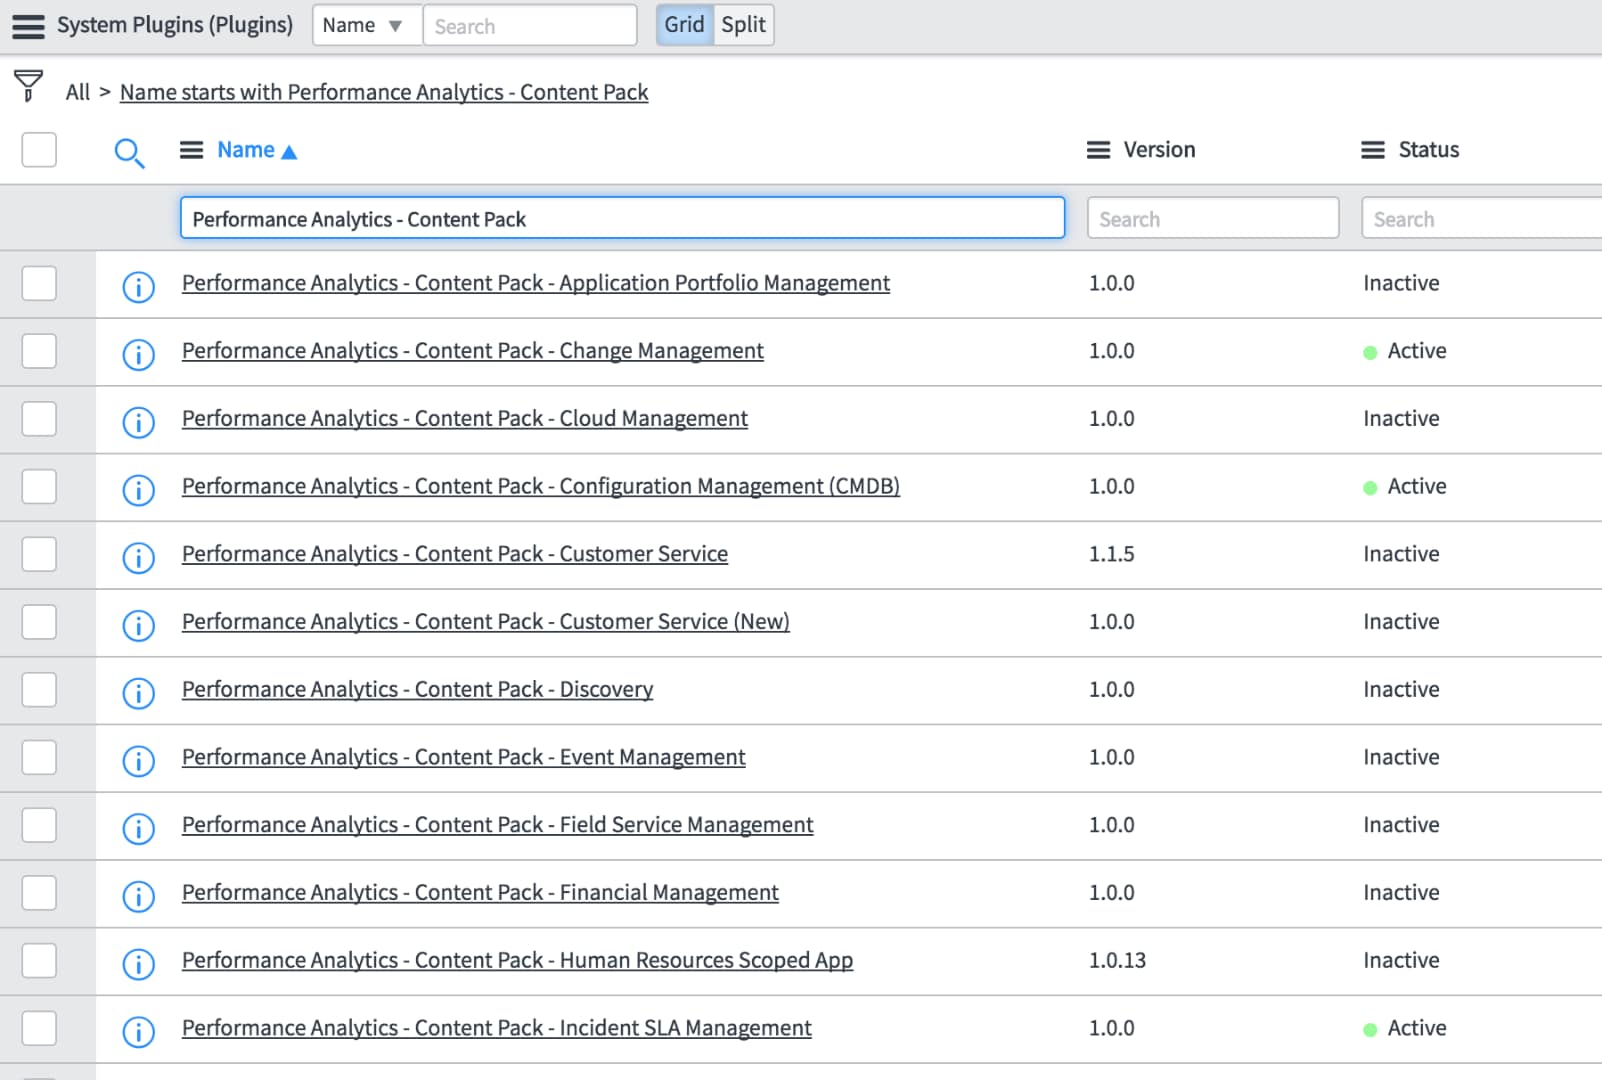
Task: Check the Change Management row checkbox
Action: pos(39,351)
